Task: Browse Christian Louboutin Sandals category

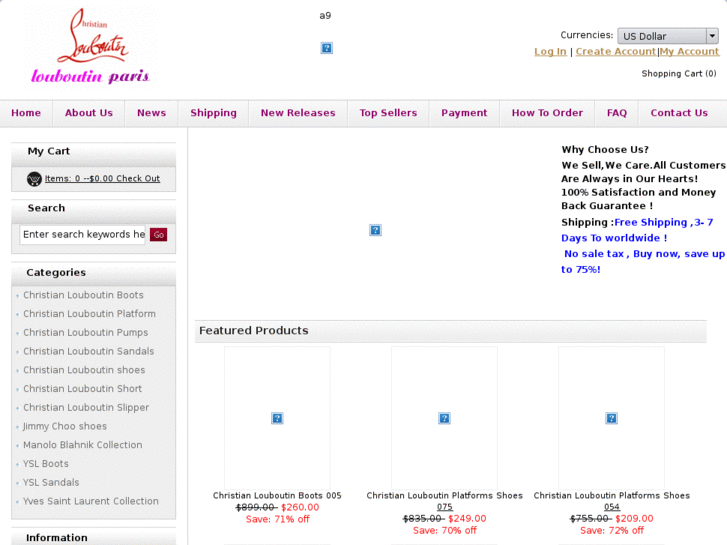Action: (x=89, y=351)
